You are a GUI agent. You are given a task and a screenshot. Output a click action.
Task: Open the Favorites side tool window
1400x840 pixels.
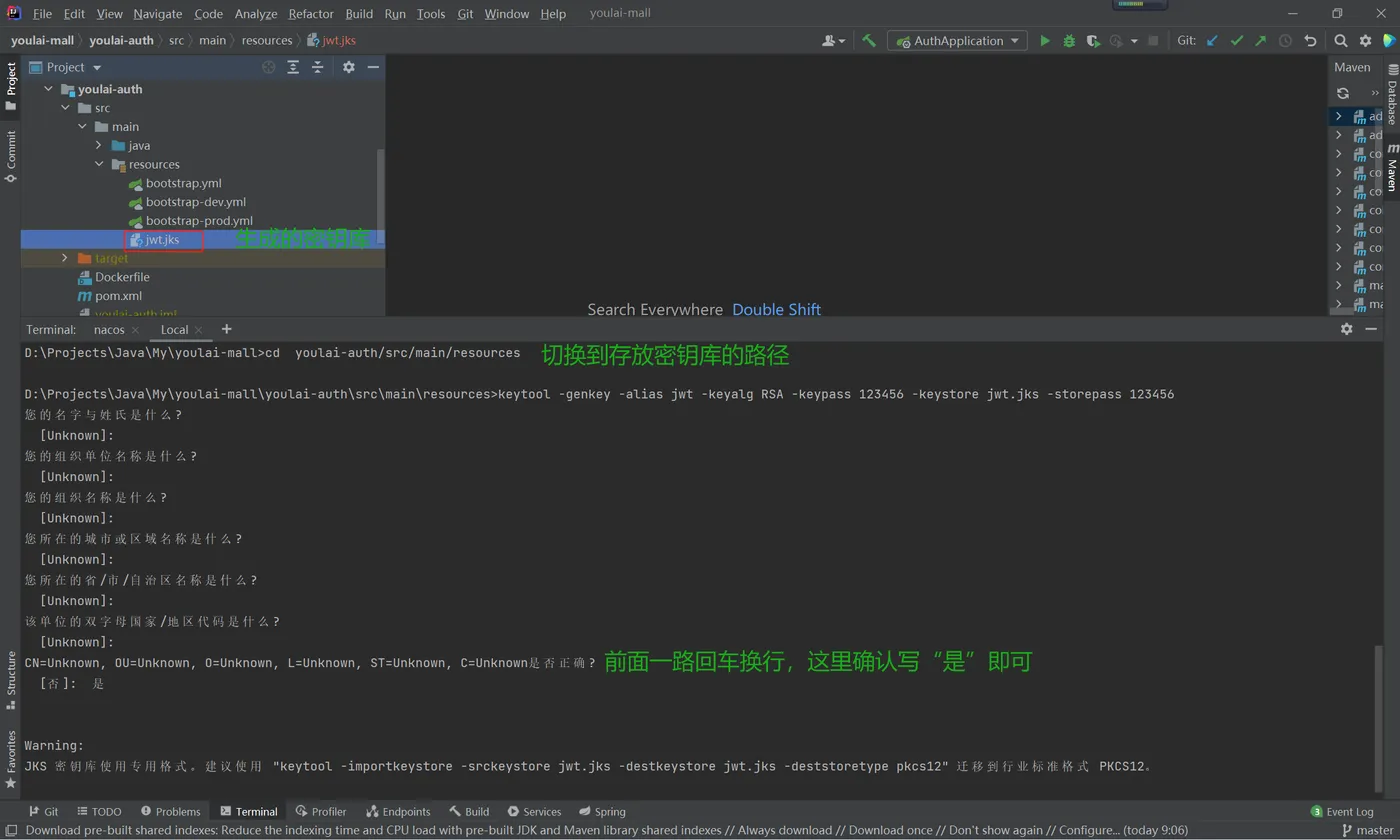[11, 760]
